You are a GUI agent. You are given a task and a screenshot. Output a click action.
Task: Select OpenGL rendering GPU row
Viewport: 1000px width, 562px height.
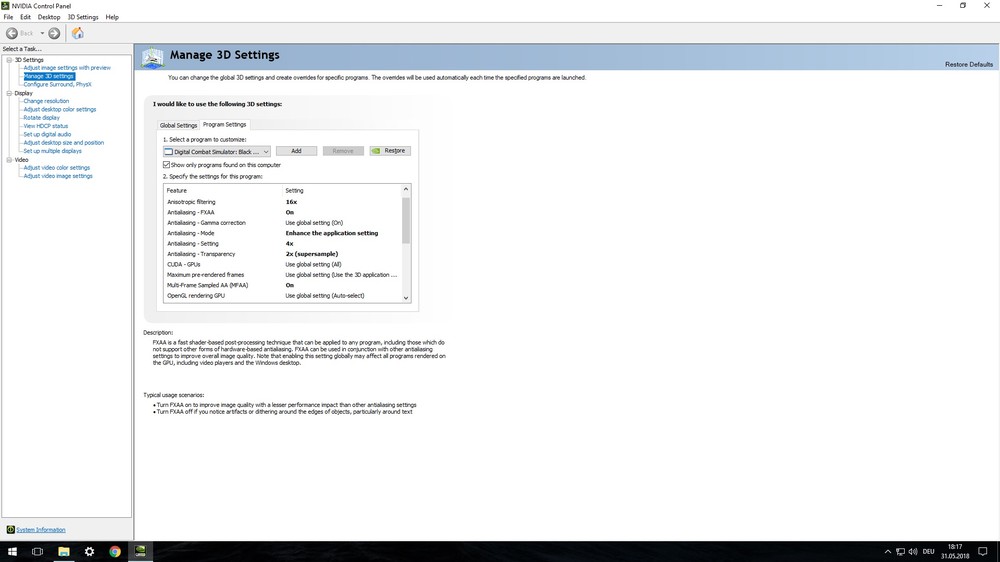pos(283,295)
